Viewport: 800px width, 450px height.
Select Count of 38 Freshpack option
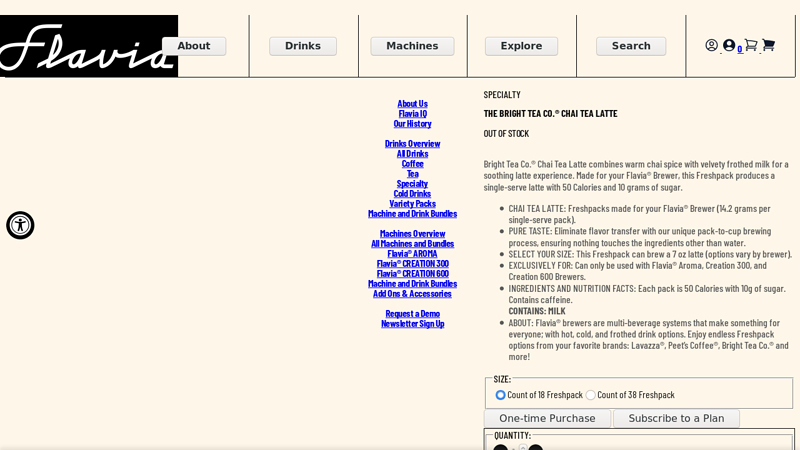[591, 395]
